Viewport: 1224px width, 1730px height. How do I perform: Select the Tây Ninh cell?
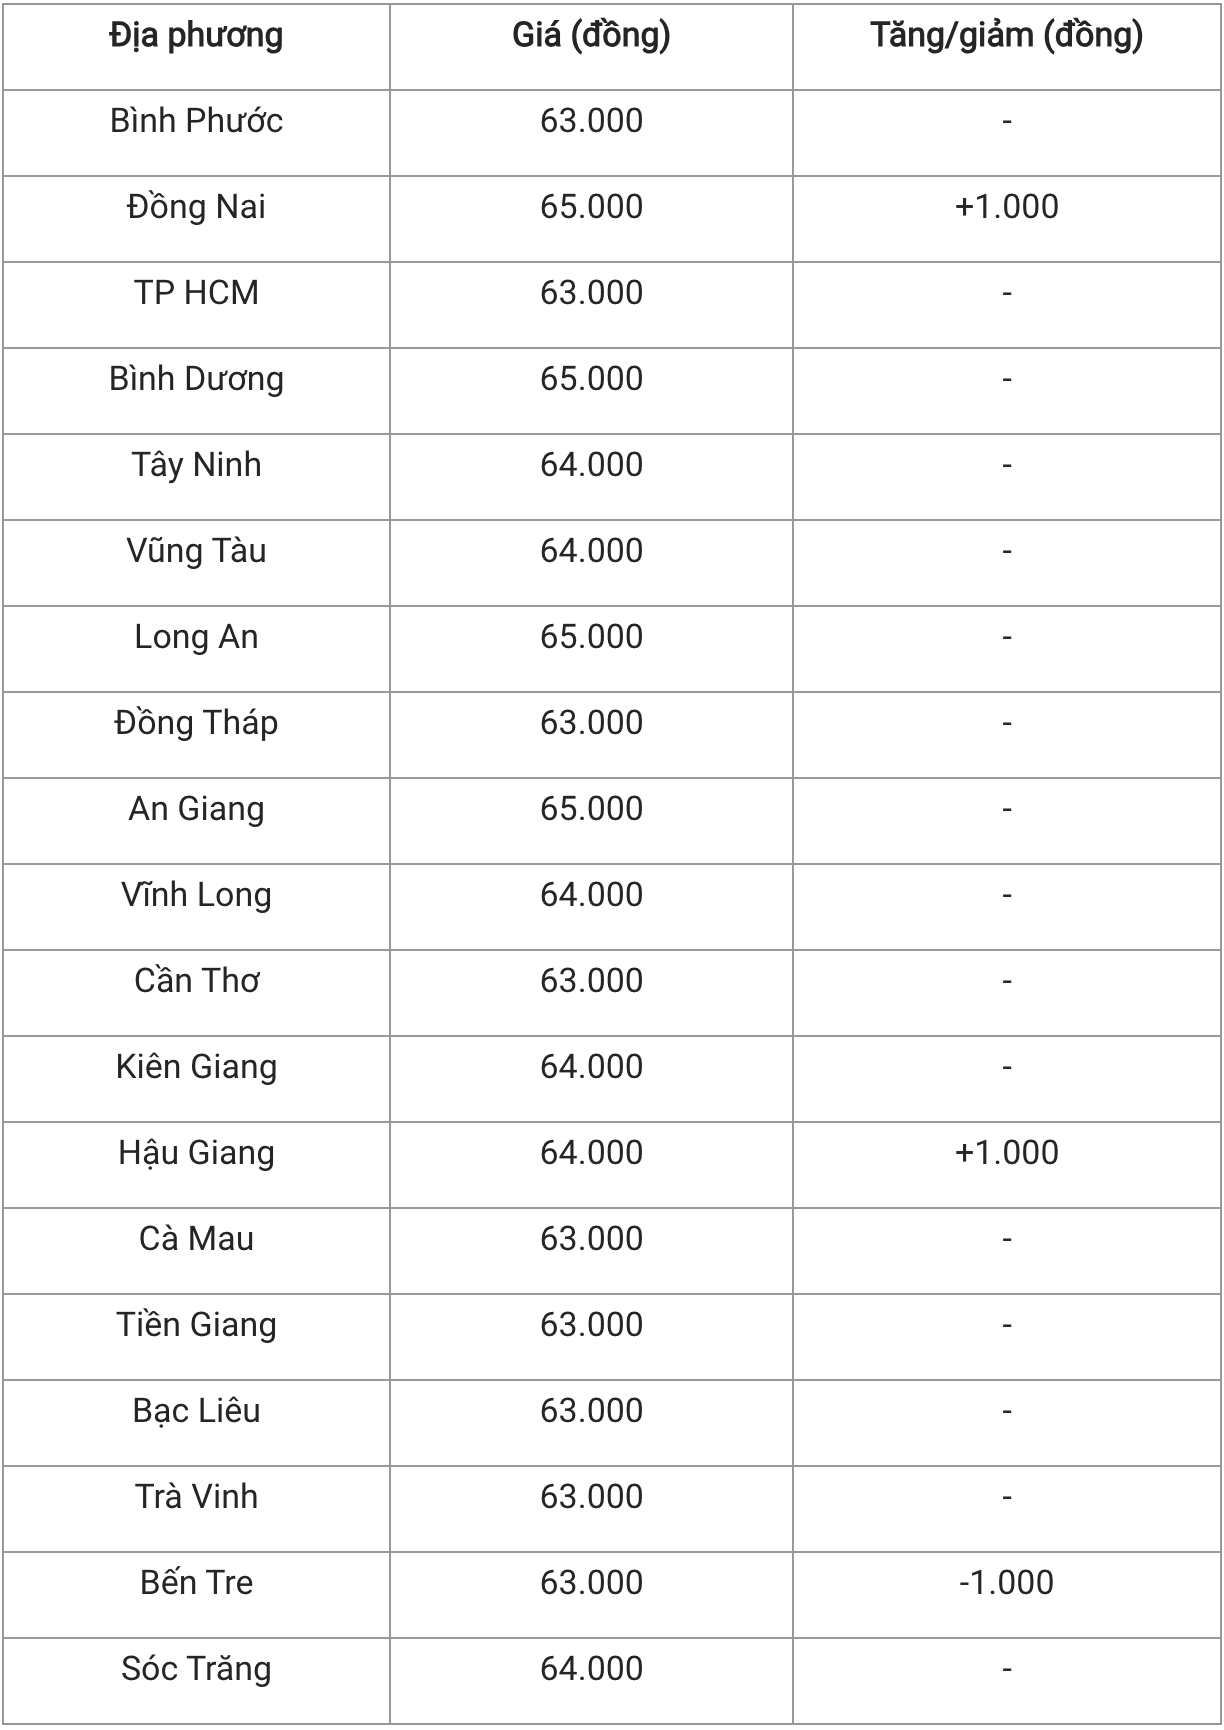tap(196, 465)
